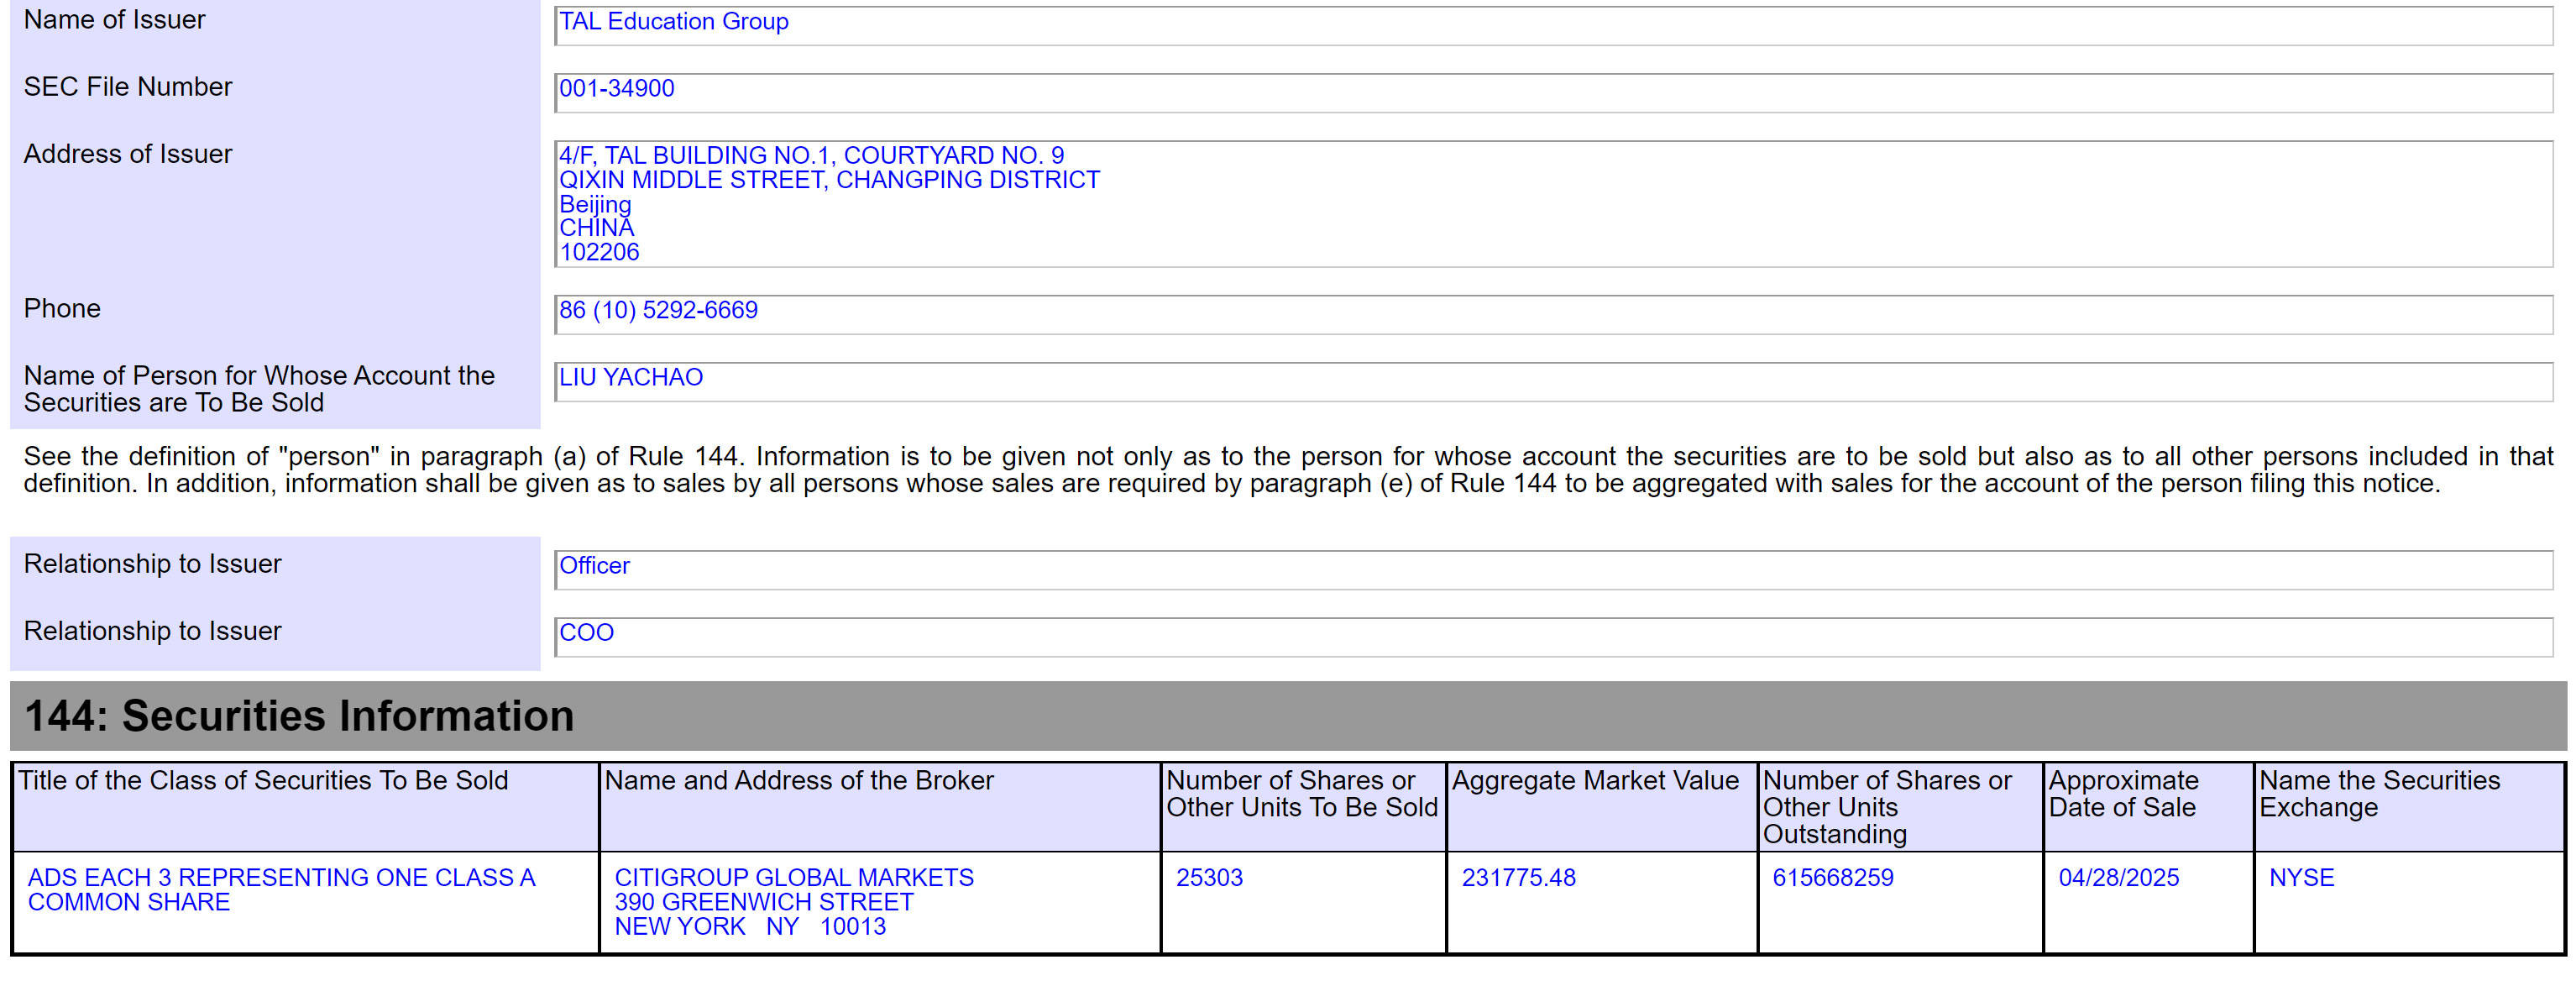Click the postal code '102206'
This screenshot has width=2576, height=986.
599,252
